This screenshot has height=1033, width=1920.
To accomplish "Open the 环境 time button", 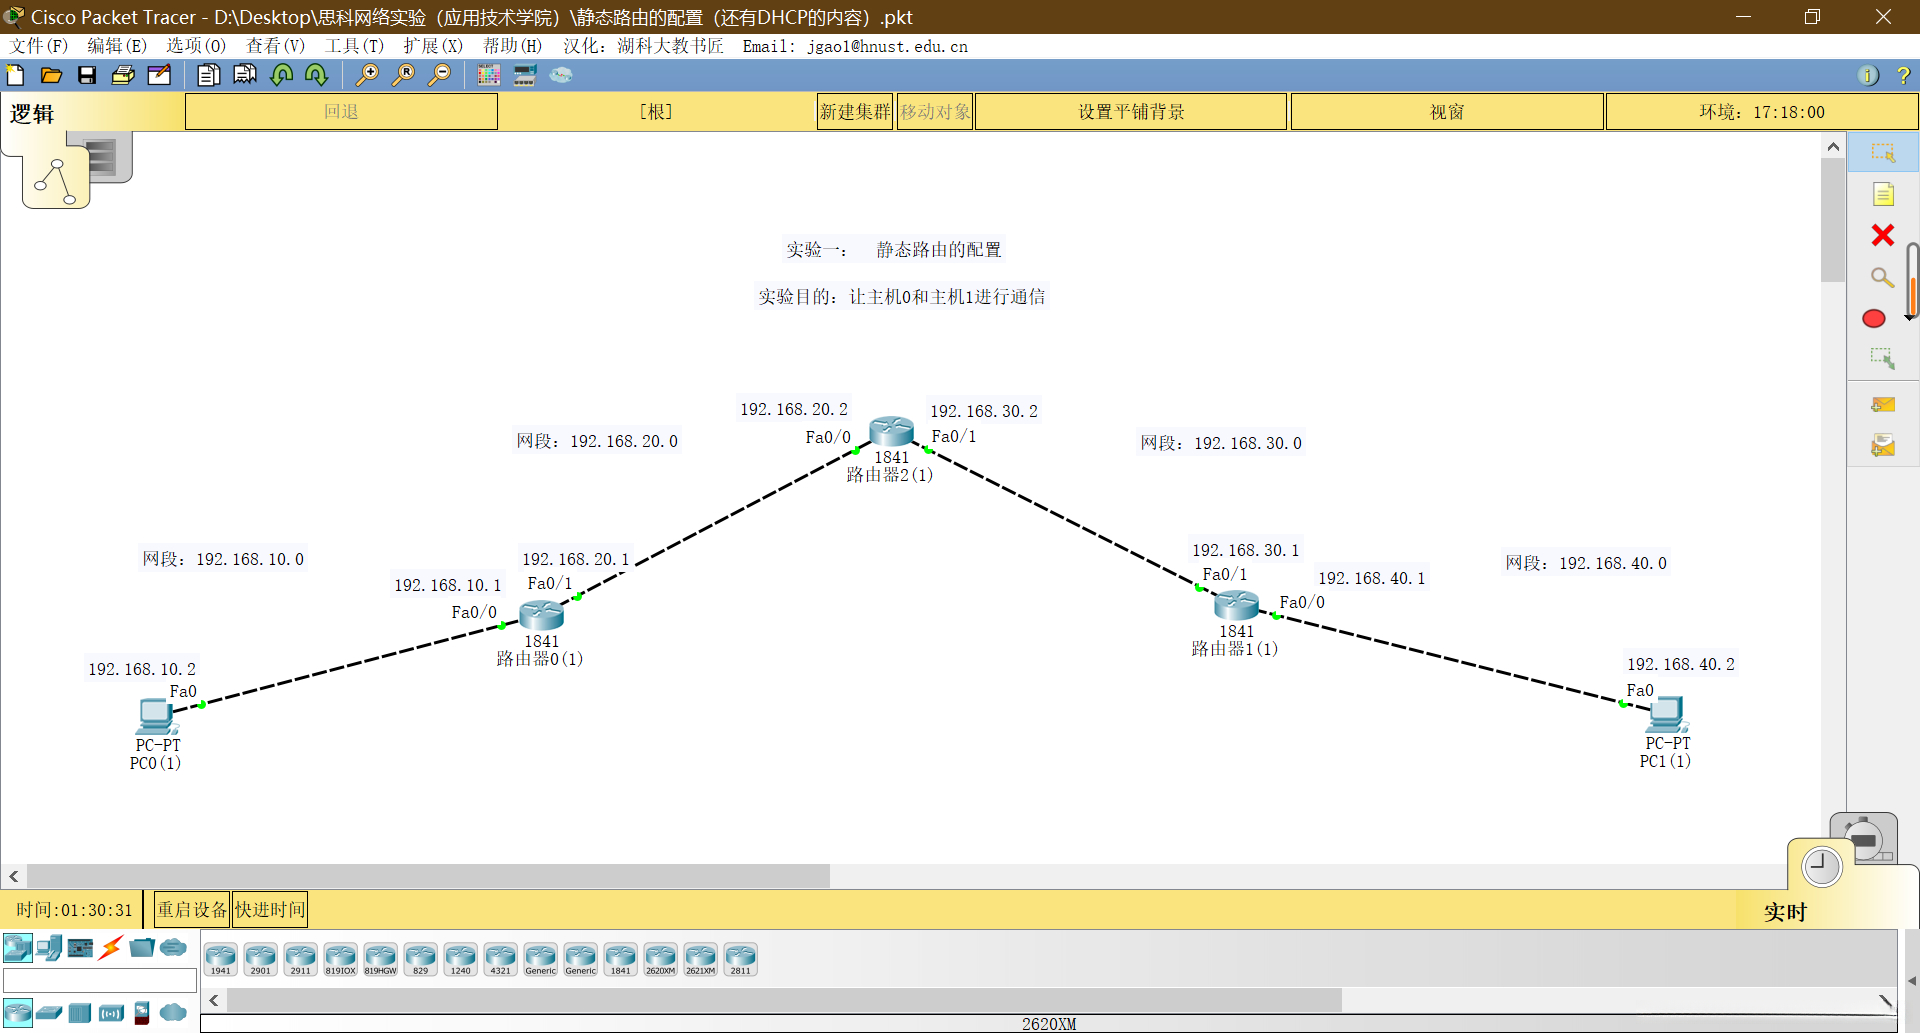I will click(1762, 112).
